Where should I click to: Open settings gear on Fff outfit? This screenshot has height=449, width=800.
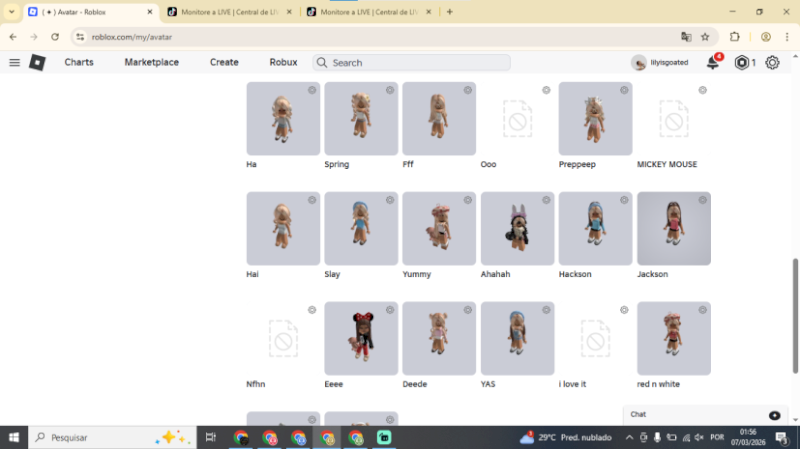pyautogui.click(x=467, y=90)
